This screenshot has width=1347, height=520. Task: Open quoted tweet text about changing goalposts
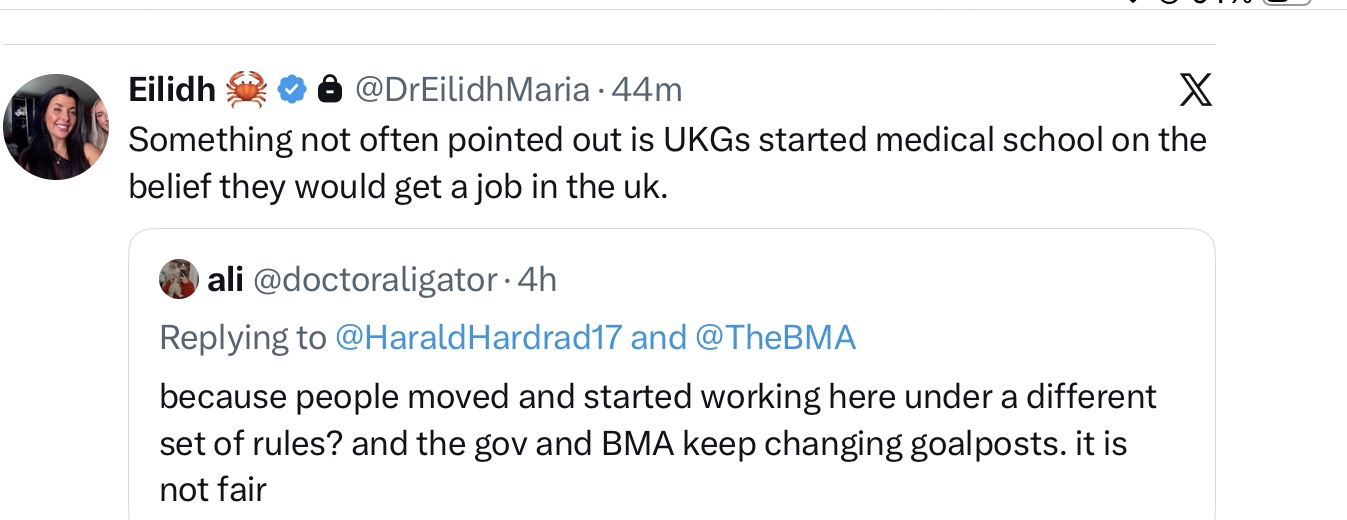click(x=658, y=443)
